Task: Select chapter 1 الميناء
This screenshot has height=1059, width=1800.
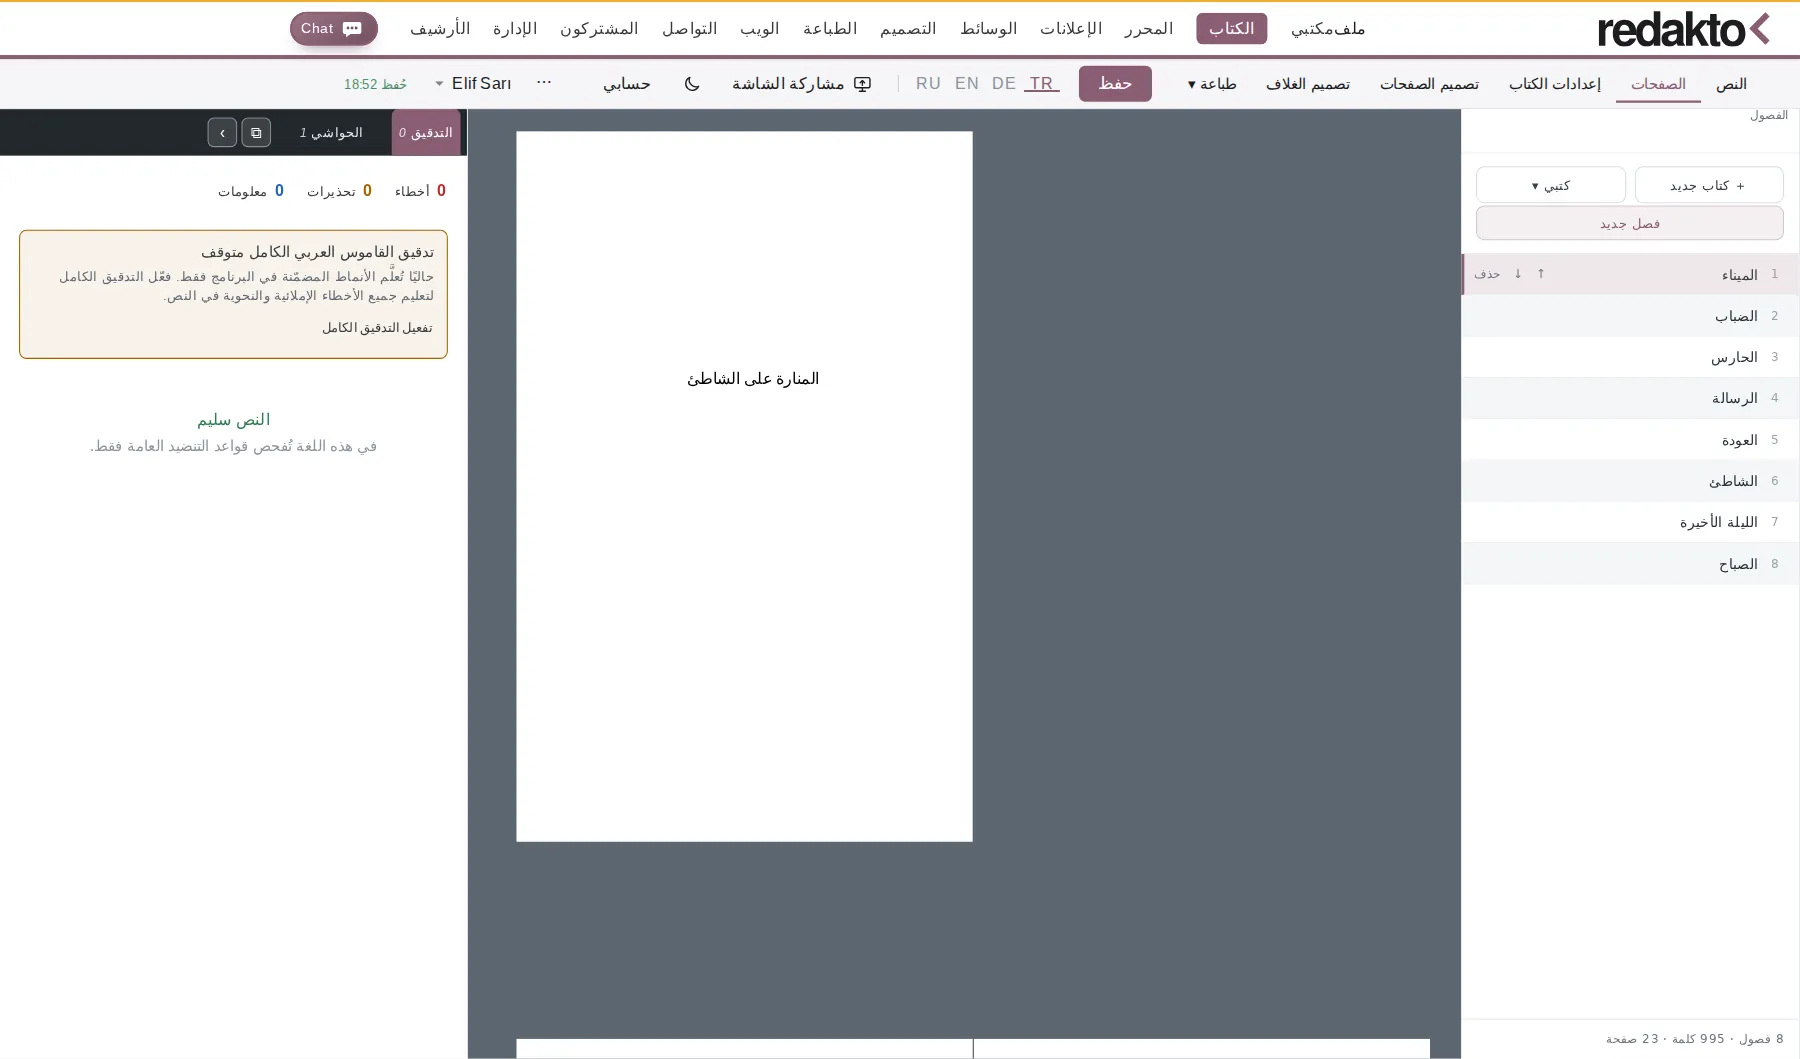Action: 1630,274
